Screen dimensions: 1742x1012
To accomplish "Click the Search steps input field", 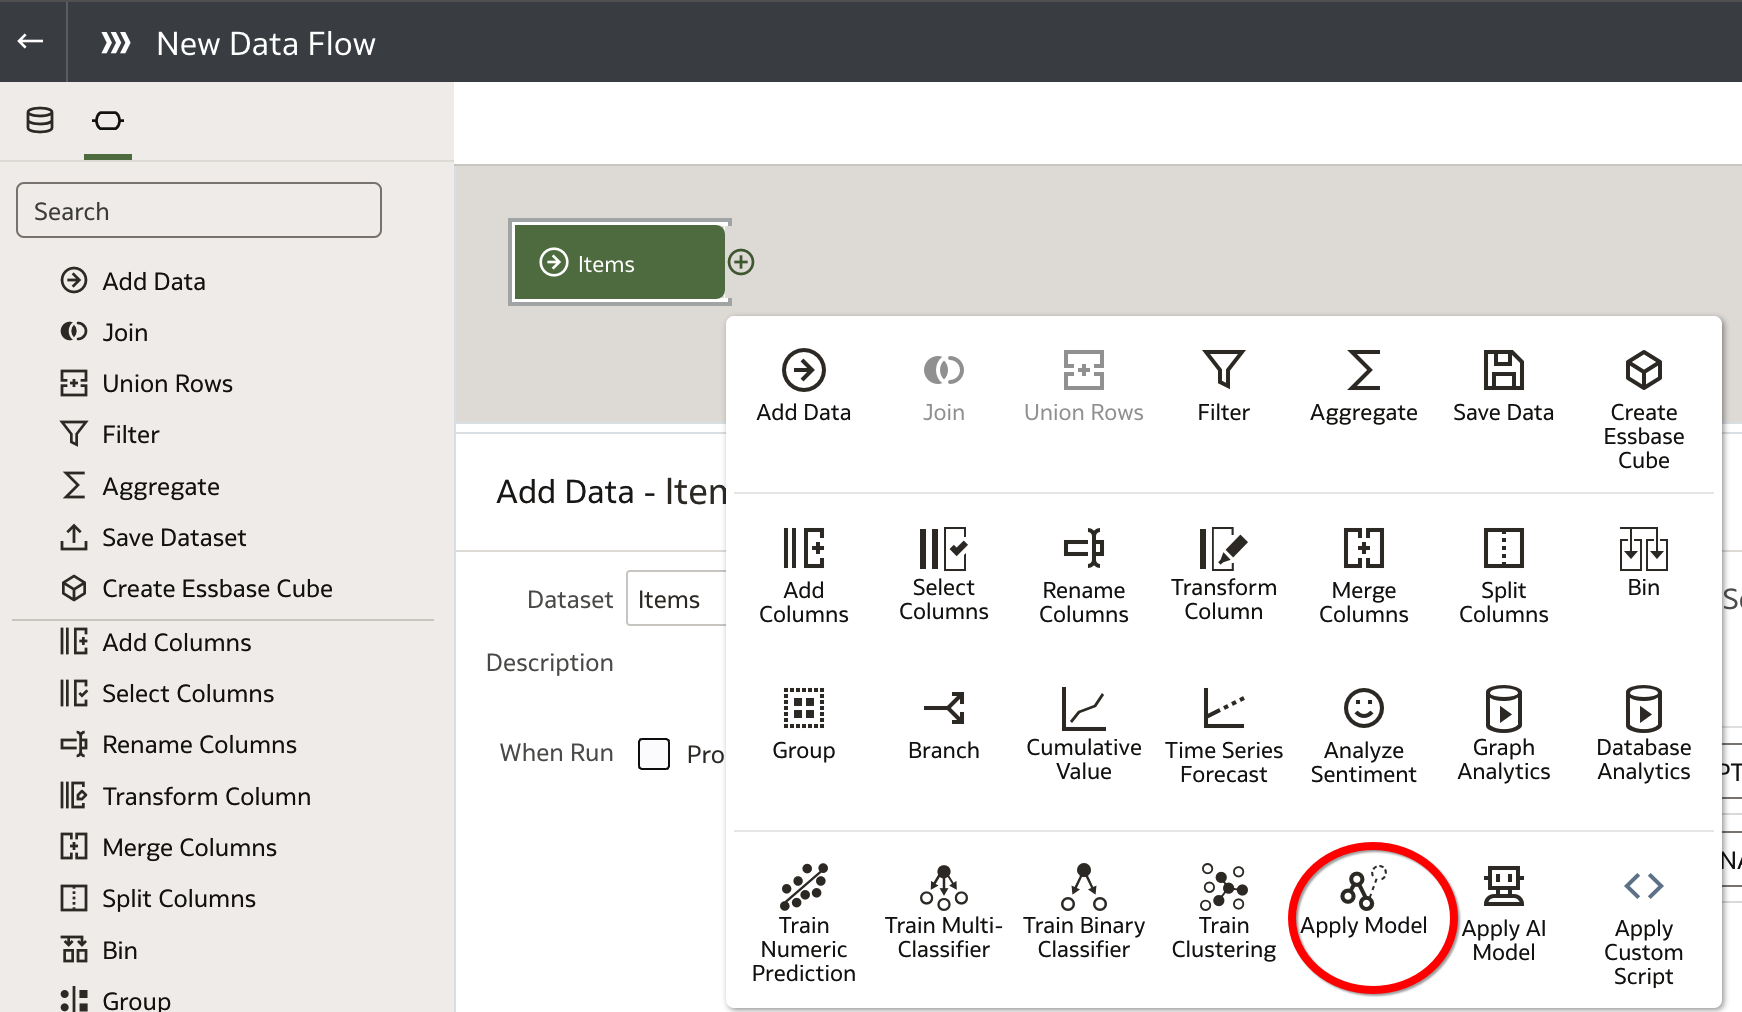I will [199, 211].
